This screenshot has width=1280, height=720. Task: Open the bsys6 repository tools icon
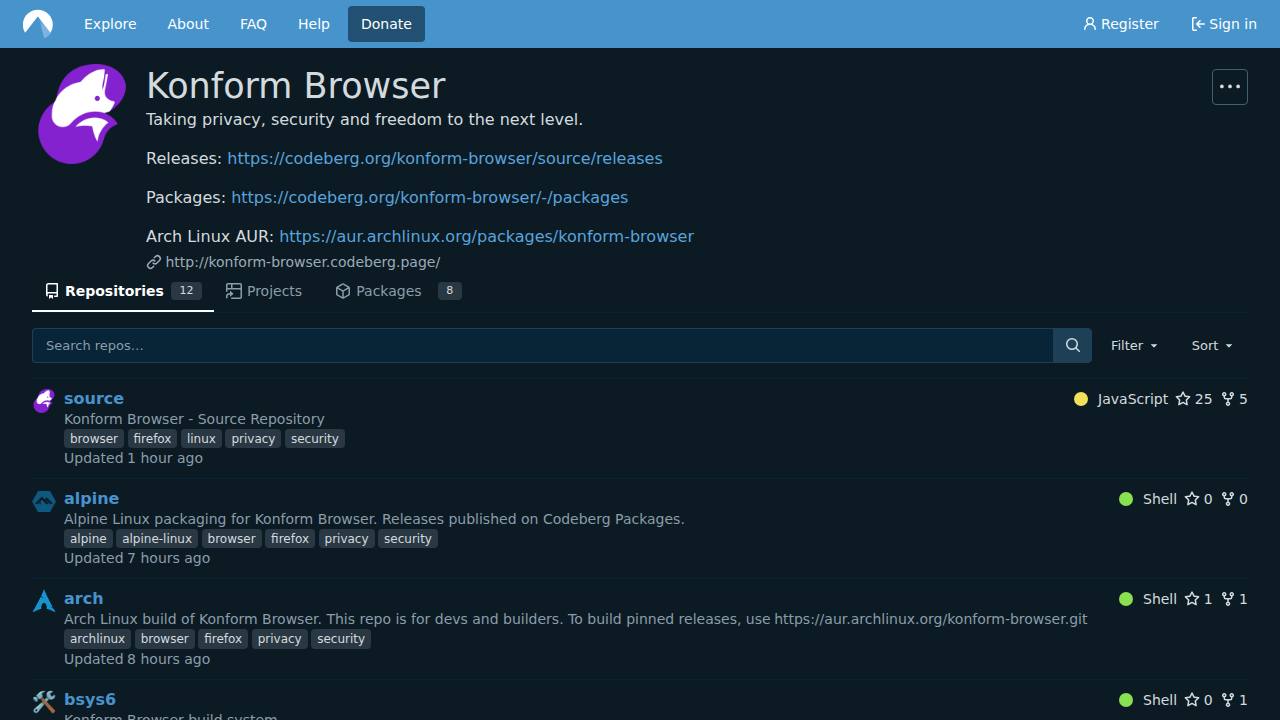click(x=44, y=700)
